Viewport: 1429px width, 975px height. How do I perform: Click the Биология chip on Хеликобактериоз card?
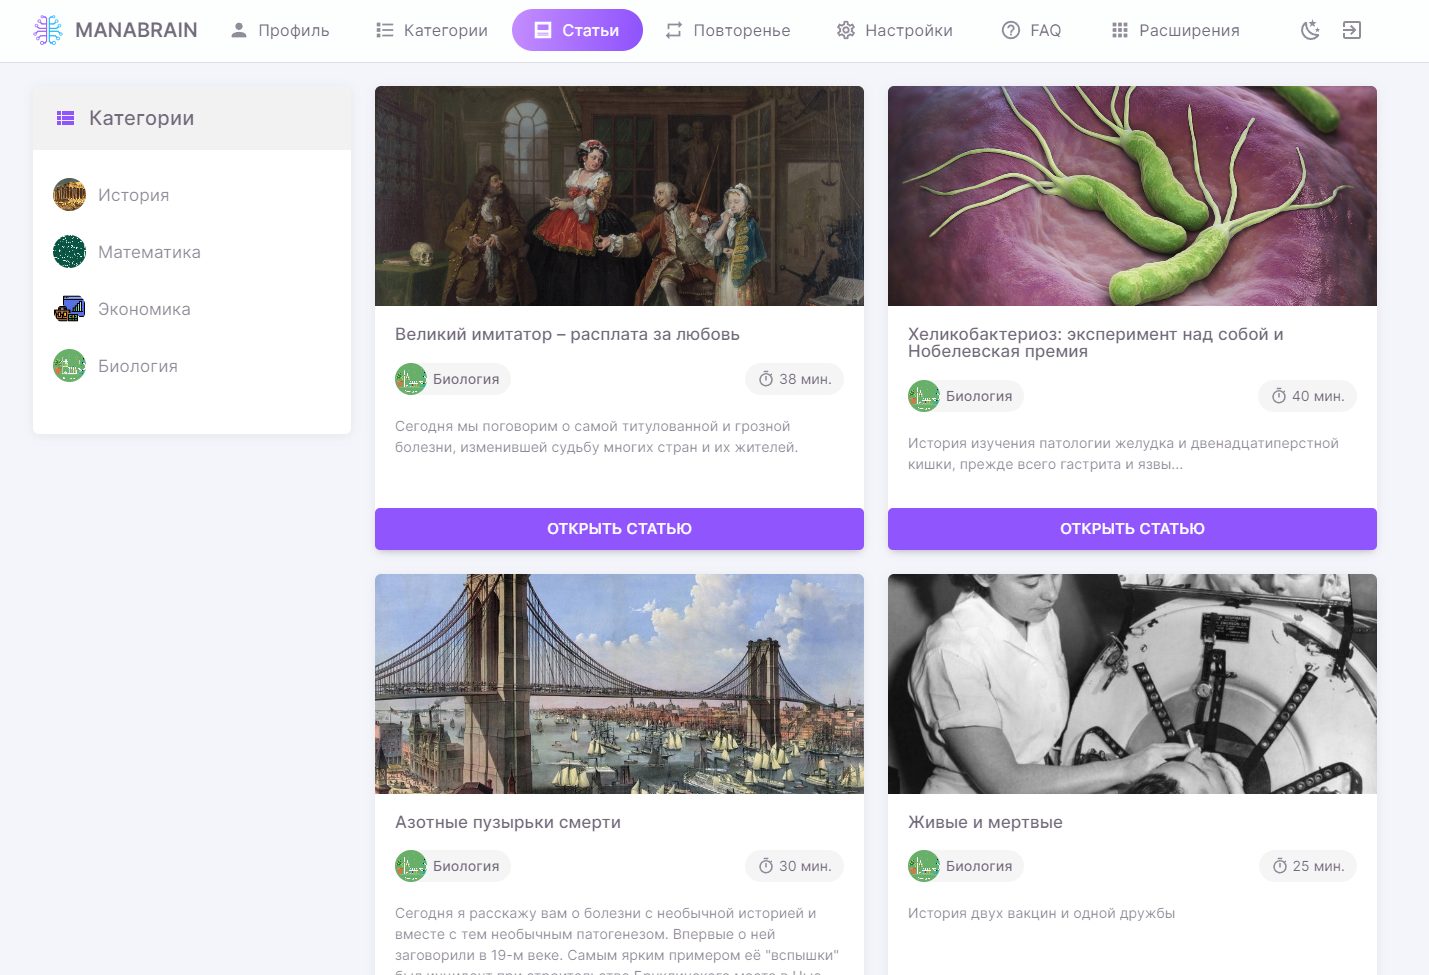coord(966,396)
